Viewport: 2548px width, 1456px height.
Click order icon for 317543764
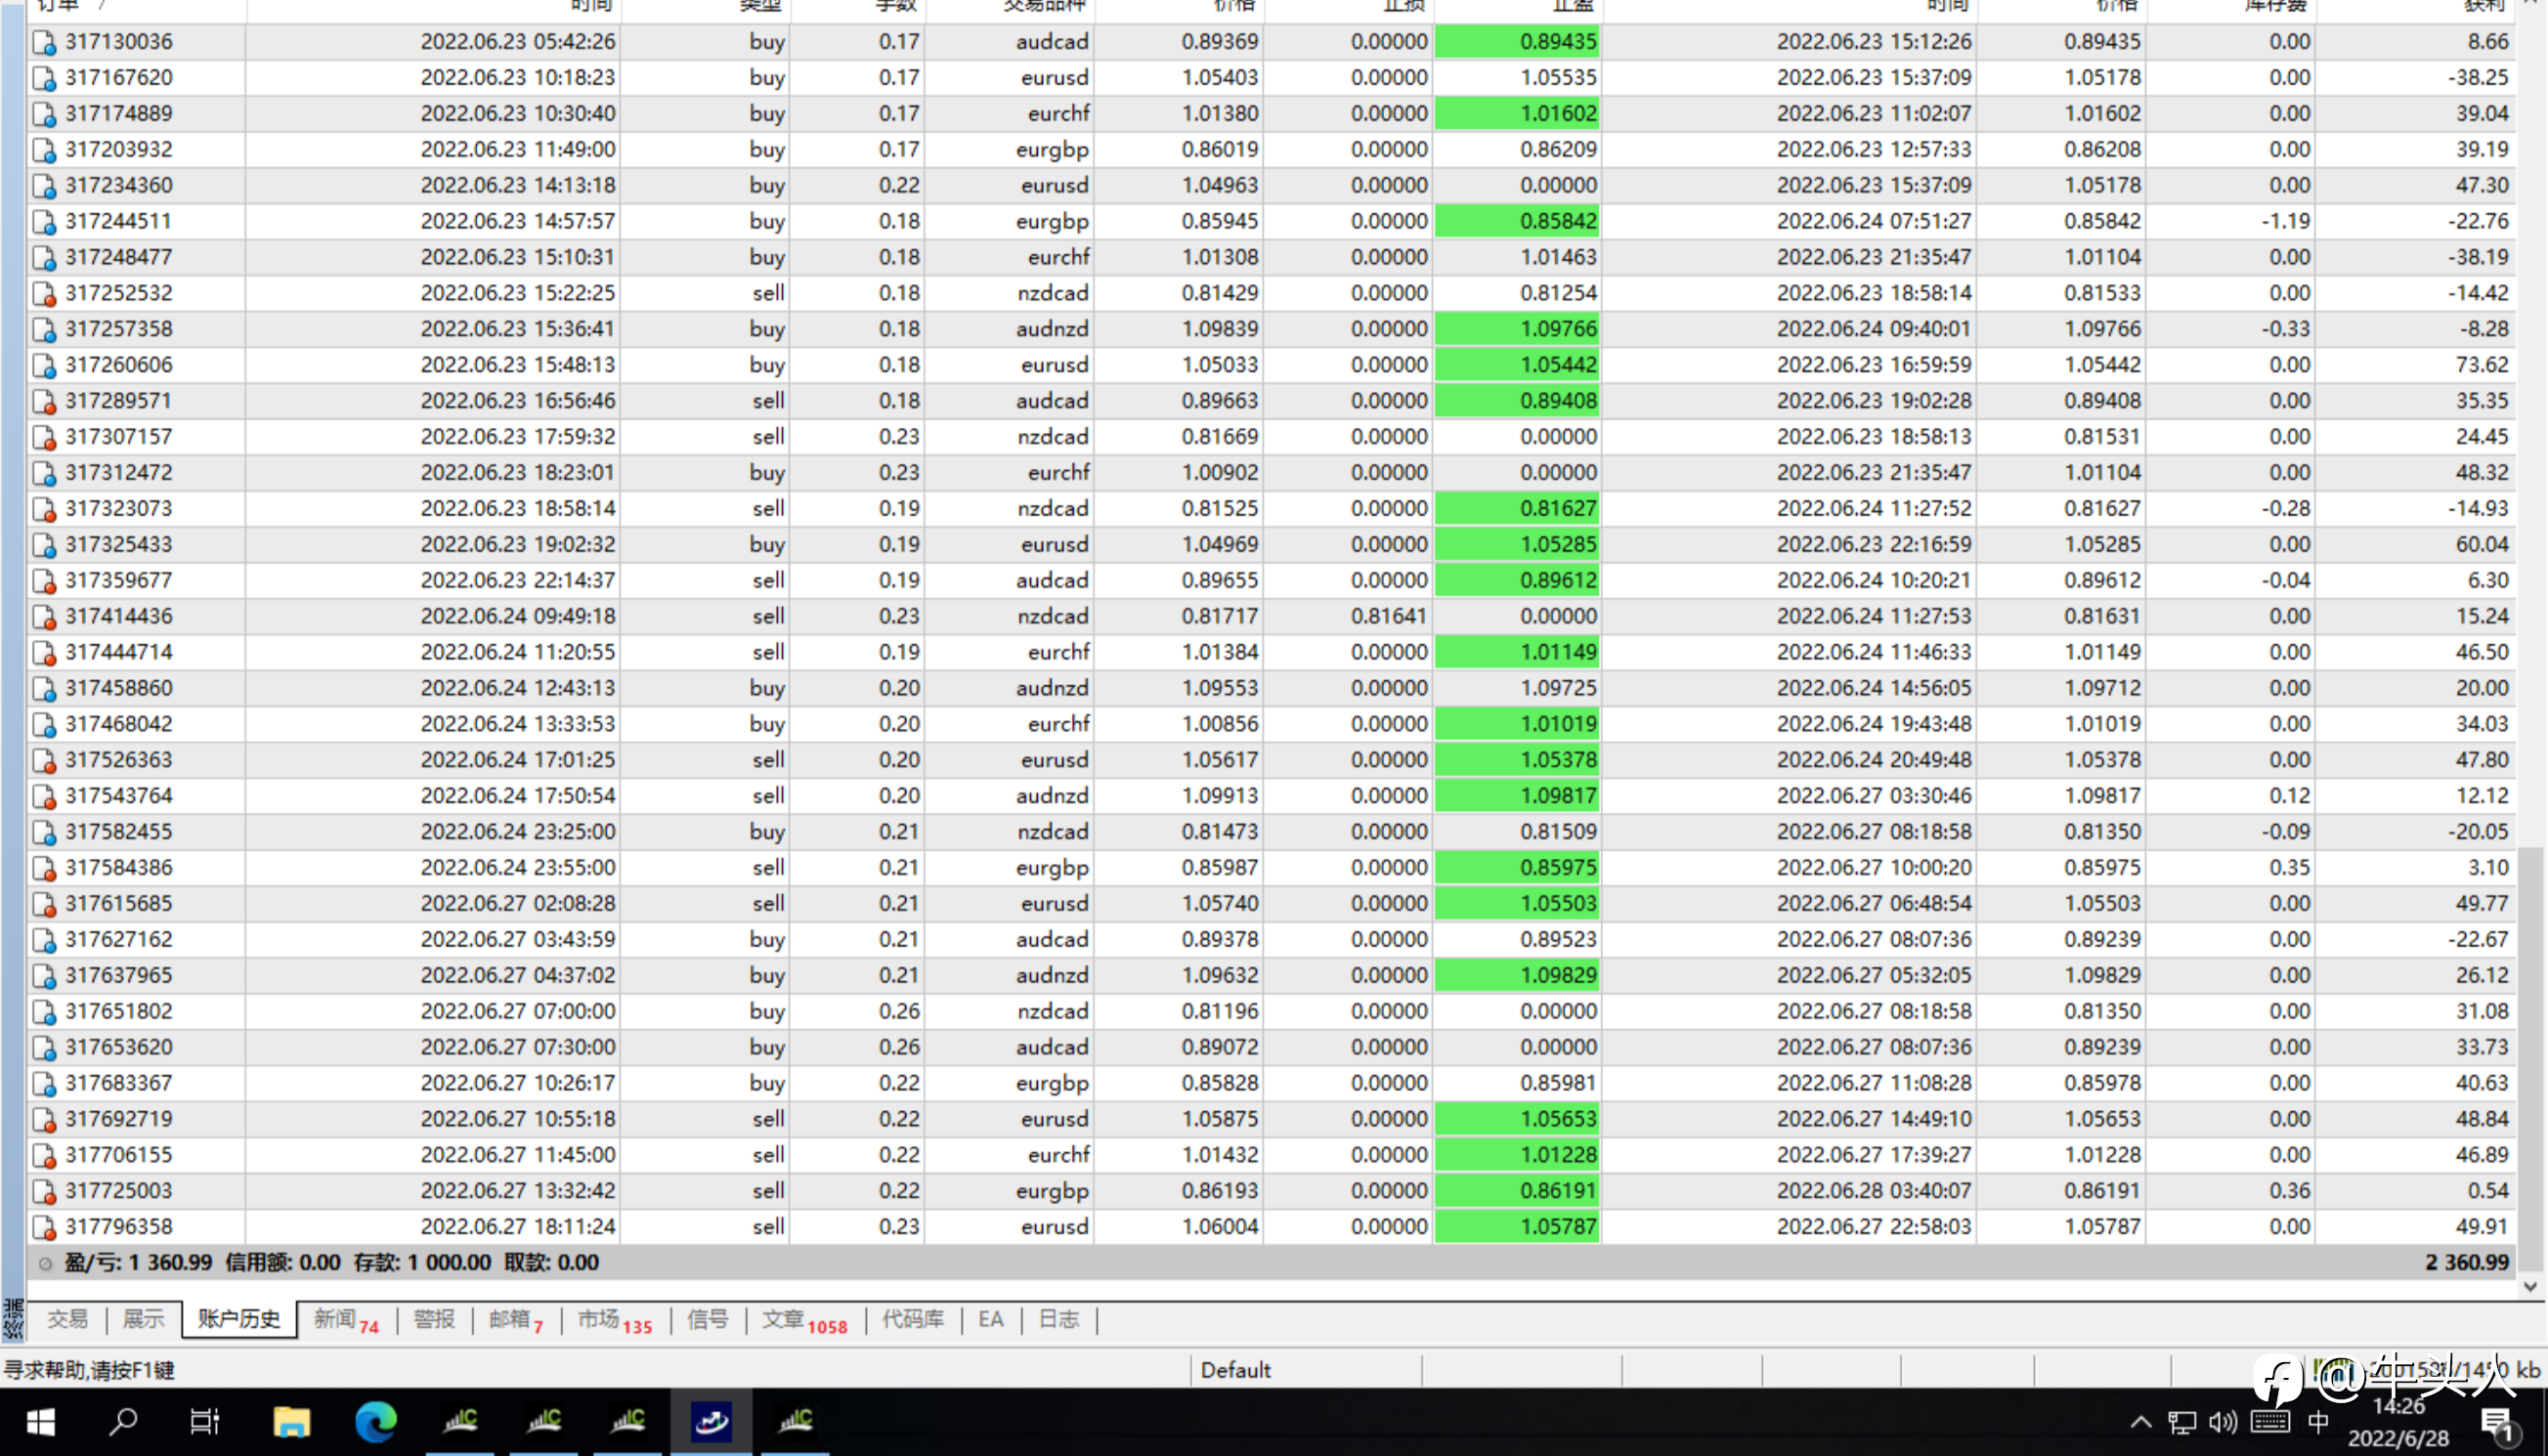(x=44, y=797)
